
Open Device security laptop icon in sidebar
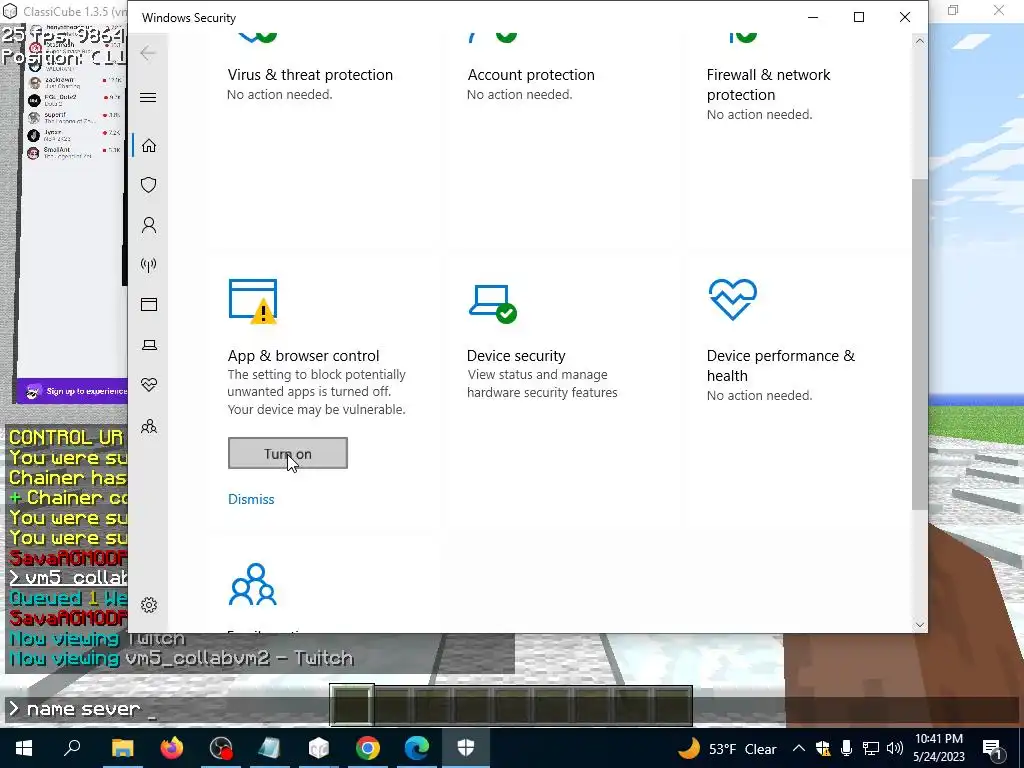tap(149, 345)
